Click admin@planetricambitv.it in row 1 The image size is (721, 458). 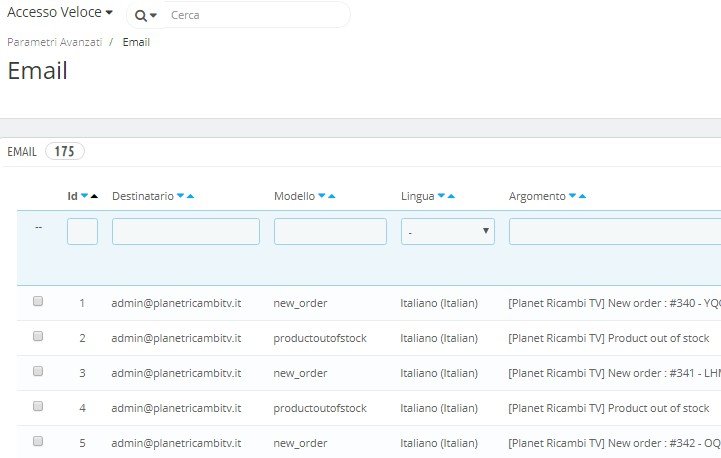(176, 303)
